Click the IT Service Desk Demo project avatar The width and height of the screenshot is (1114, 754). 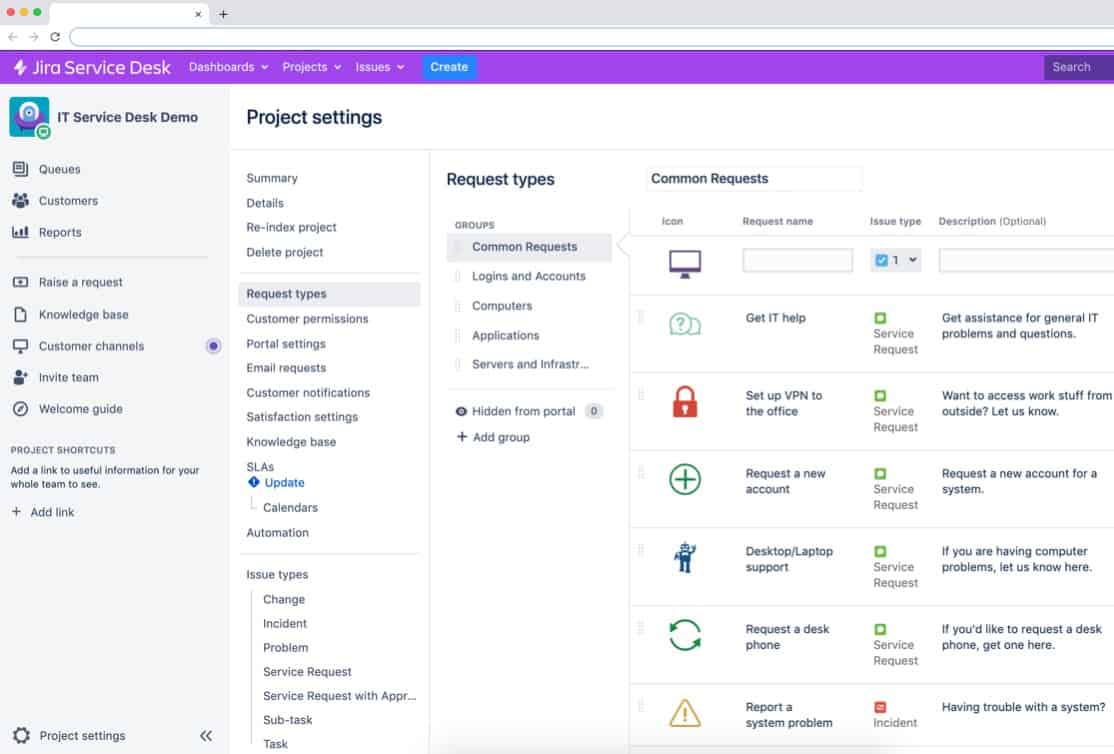29,116
